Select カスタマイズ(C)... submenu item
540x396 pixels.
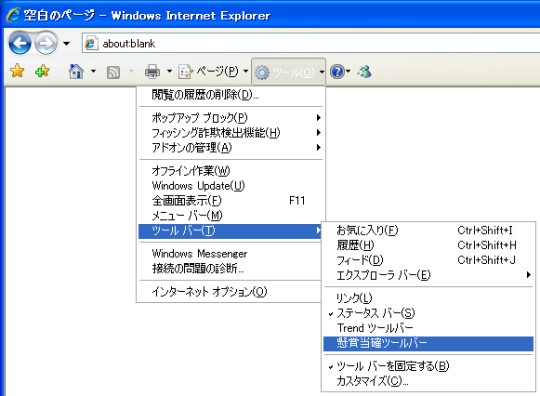pos(428,381)
